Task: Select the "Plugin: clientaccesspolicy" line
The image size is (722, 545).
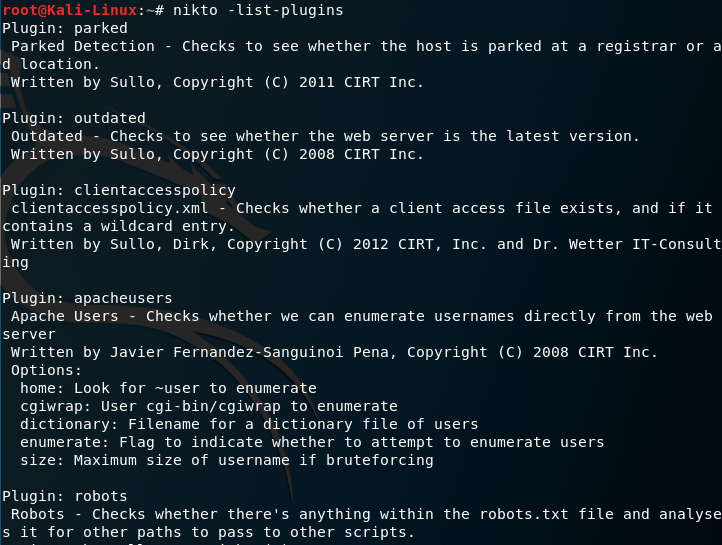Action: click(x=119, y=190)
